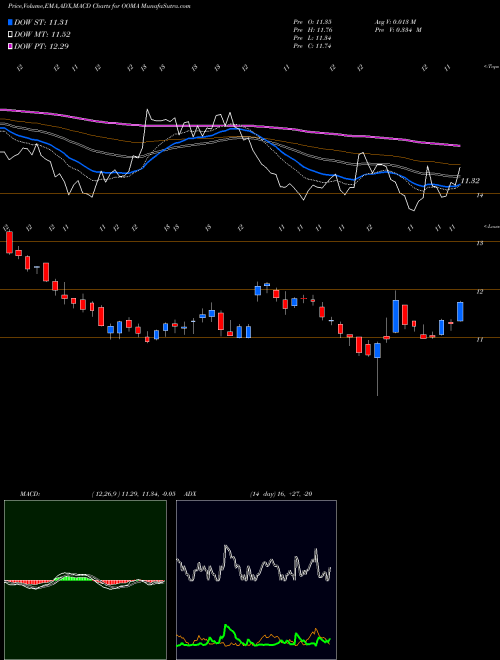Click the 12 price axis label
Image resolution: width=500 pixels, height=660 pixels.
[479, 291]
